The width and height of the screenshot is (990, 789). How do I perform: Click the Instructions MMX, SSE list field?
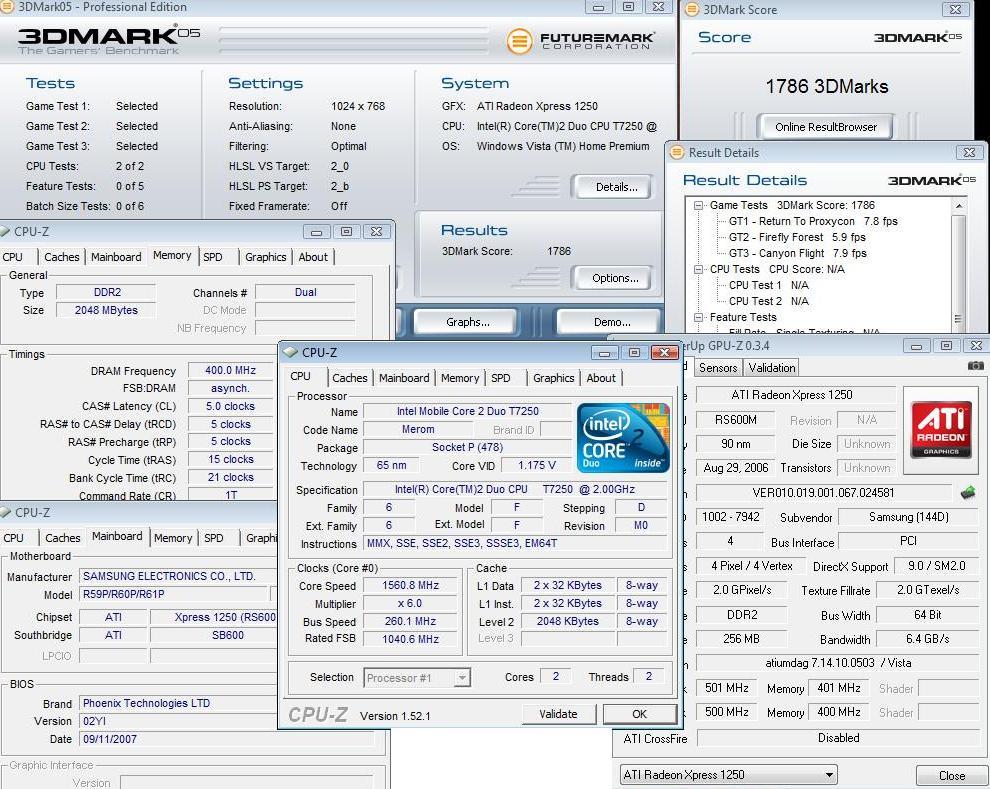pyautogui.click(x=515, y=543)
